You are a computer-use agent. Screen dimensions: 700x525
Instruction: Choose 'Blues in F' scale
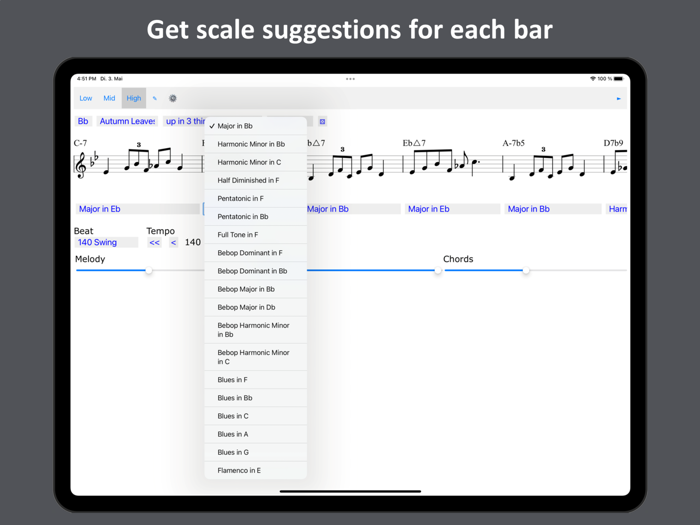pos(255,380)
